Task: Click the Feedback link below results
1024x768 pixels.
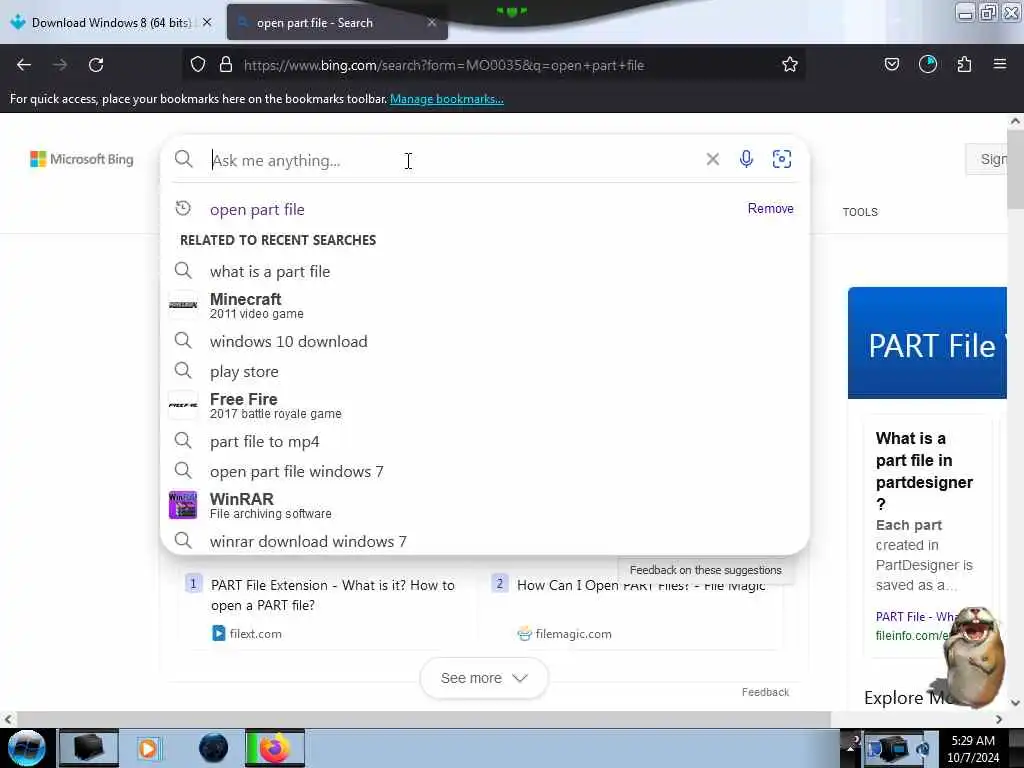Action: [x=765, y=692]
